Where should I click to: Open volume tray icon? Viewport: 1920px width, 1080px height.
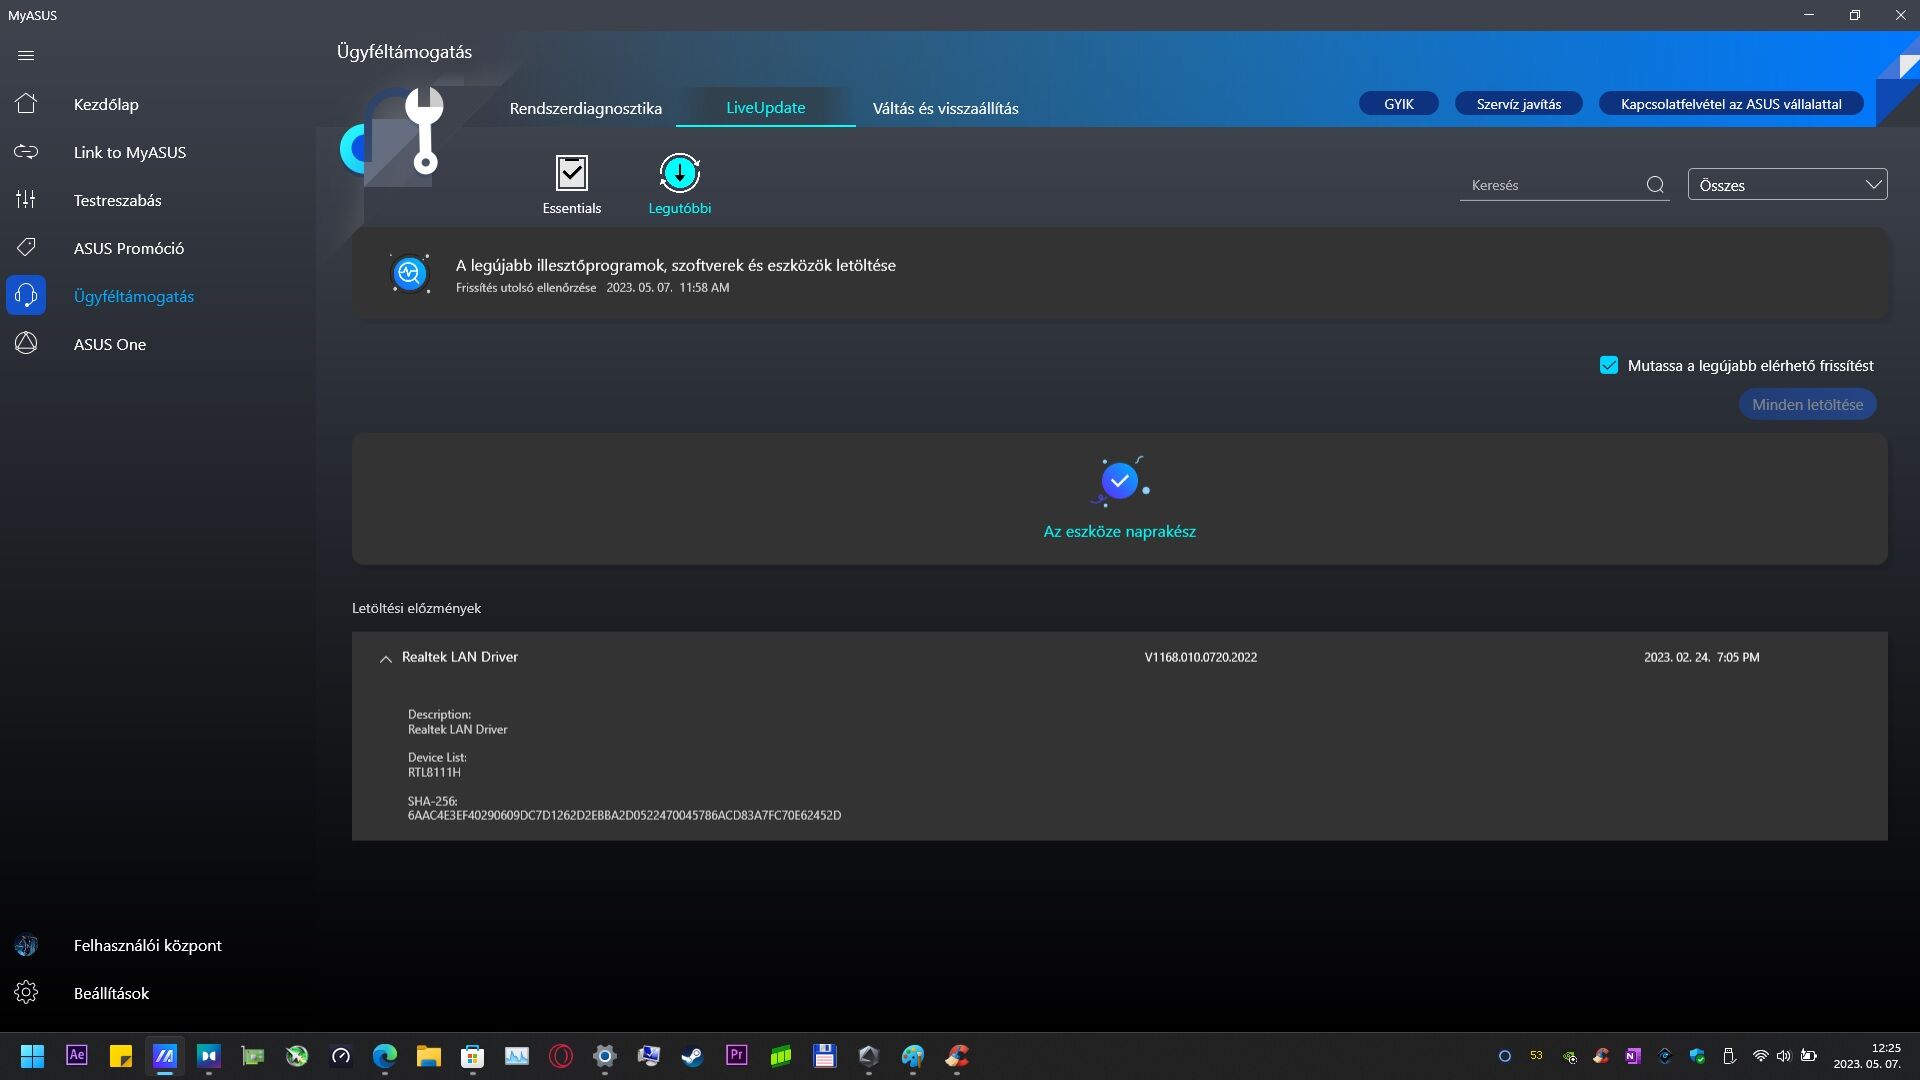(x=1783, y=1056)
